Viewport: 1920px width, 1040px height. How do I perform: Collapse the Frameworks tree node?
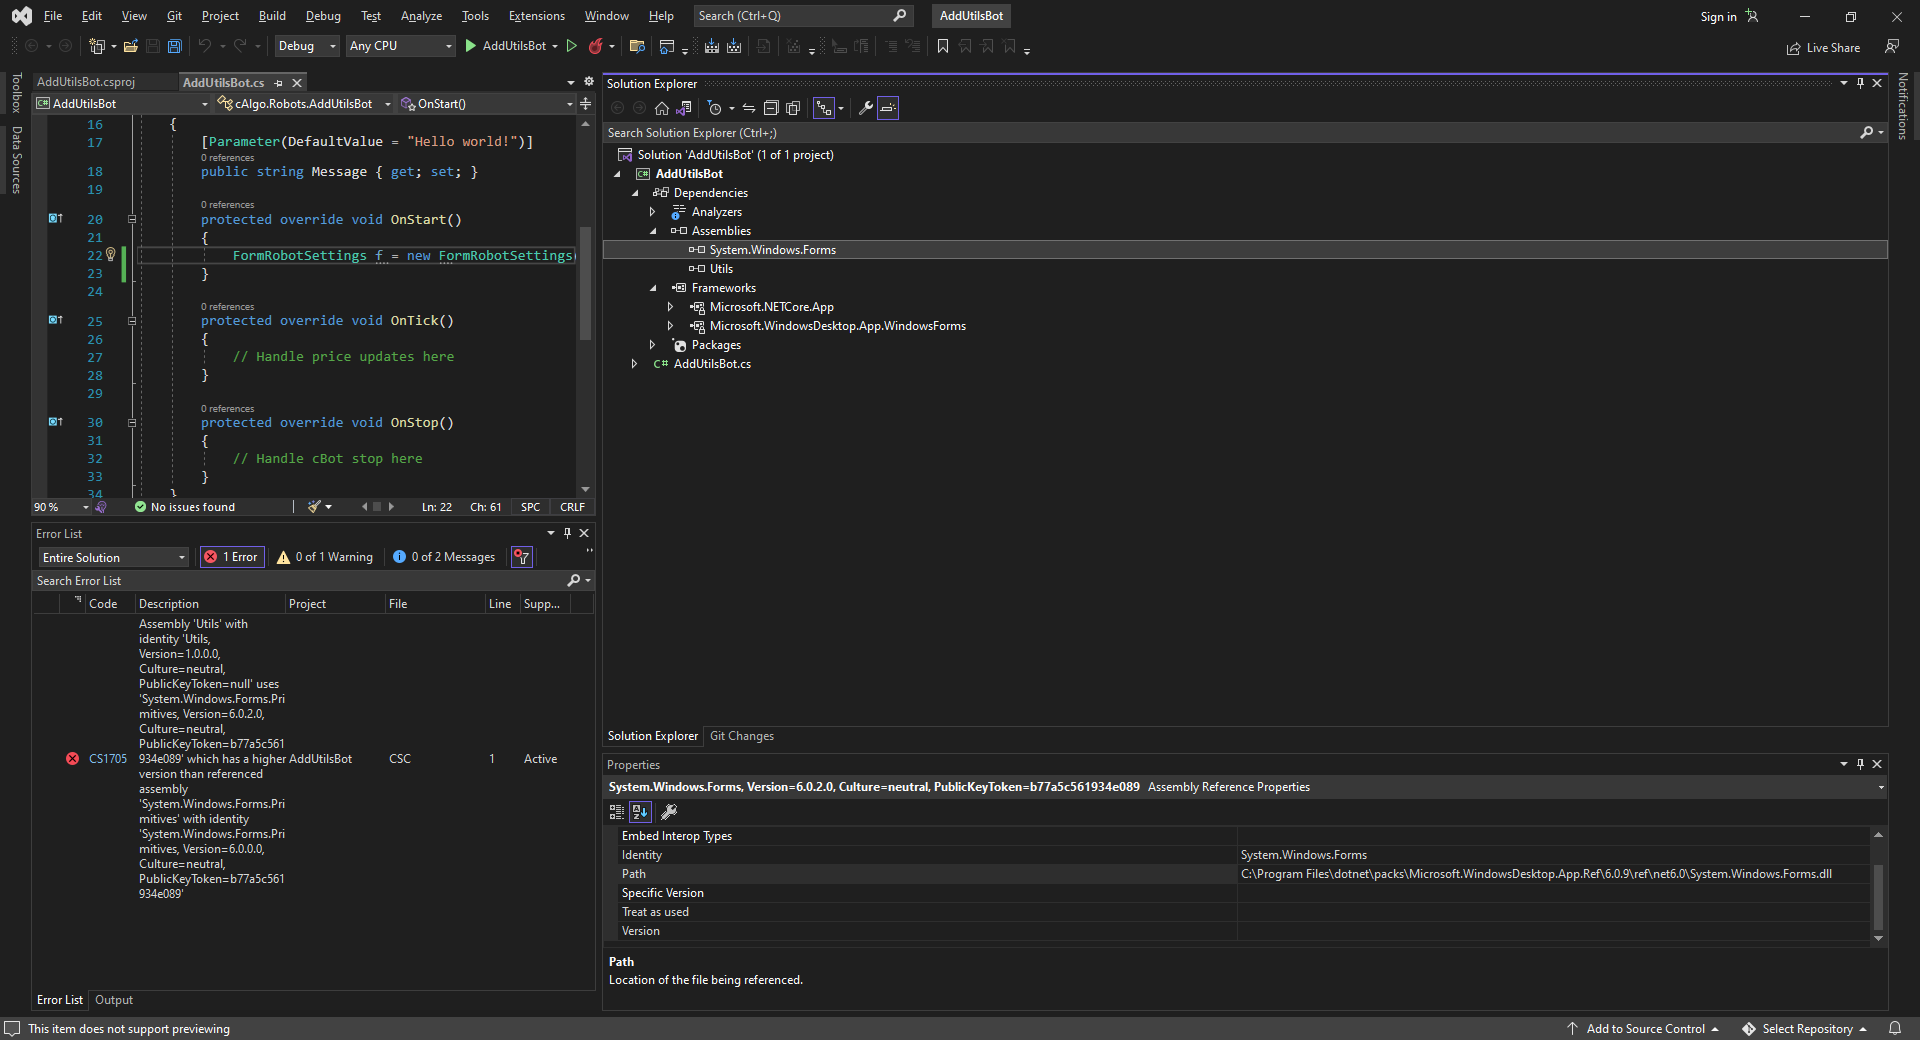tap(652, 288)
